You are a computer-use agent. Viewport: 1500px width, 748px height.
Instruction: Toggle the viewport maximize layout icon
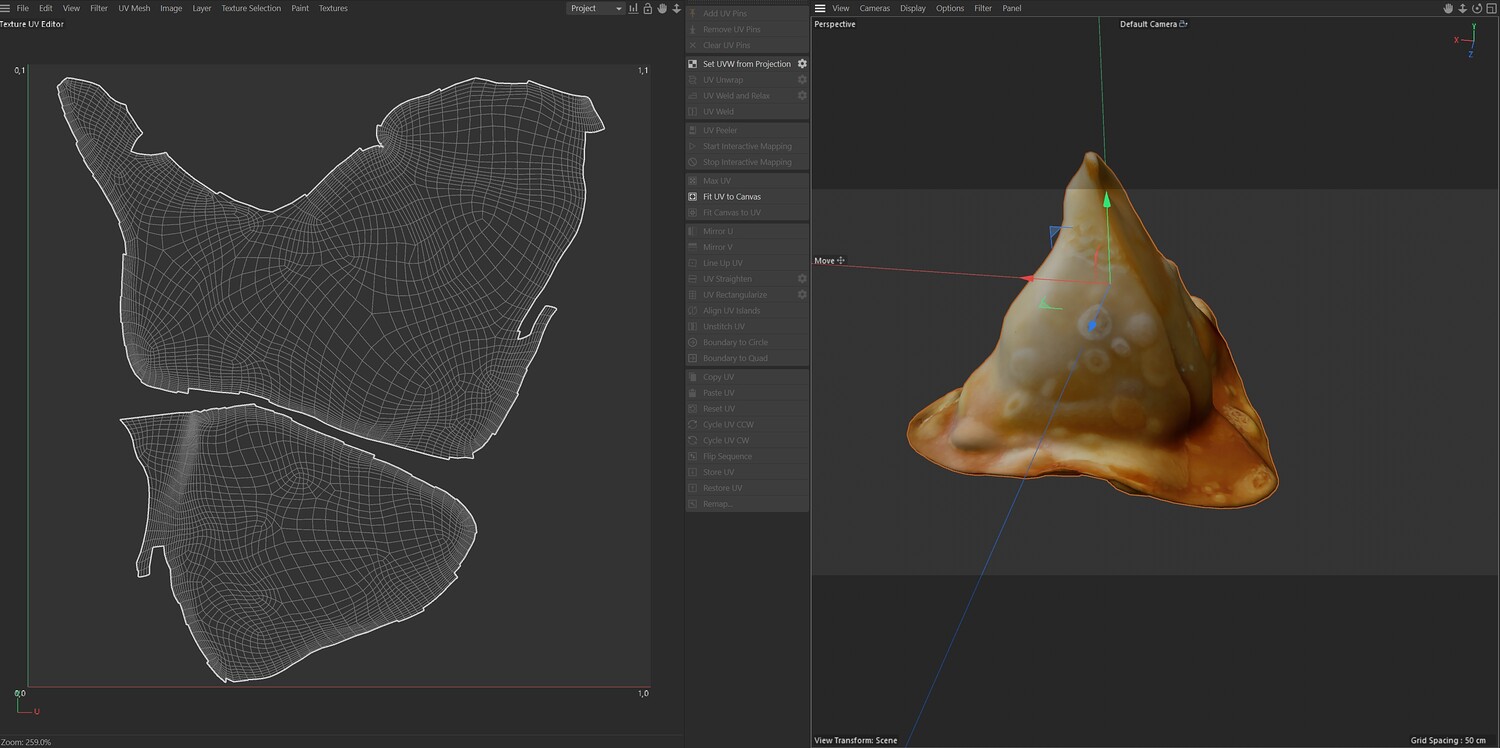coord(1491,8)
